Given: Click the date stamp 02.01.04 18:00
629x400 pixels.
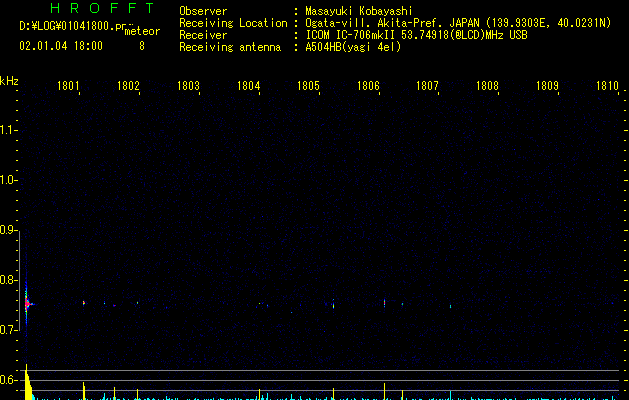Looking at the screenshot, I should [x=61, y=46].
